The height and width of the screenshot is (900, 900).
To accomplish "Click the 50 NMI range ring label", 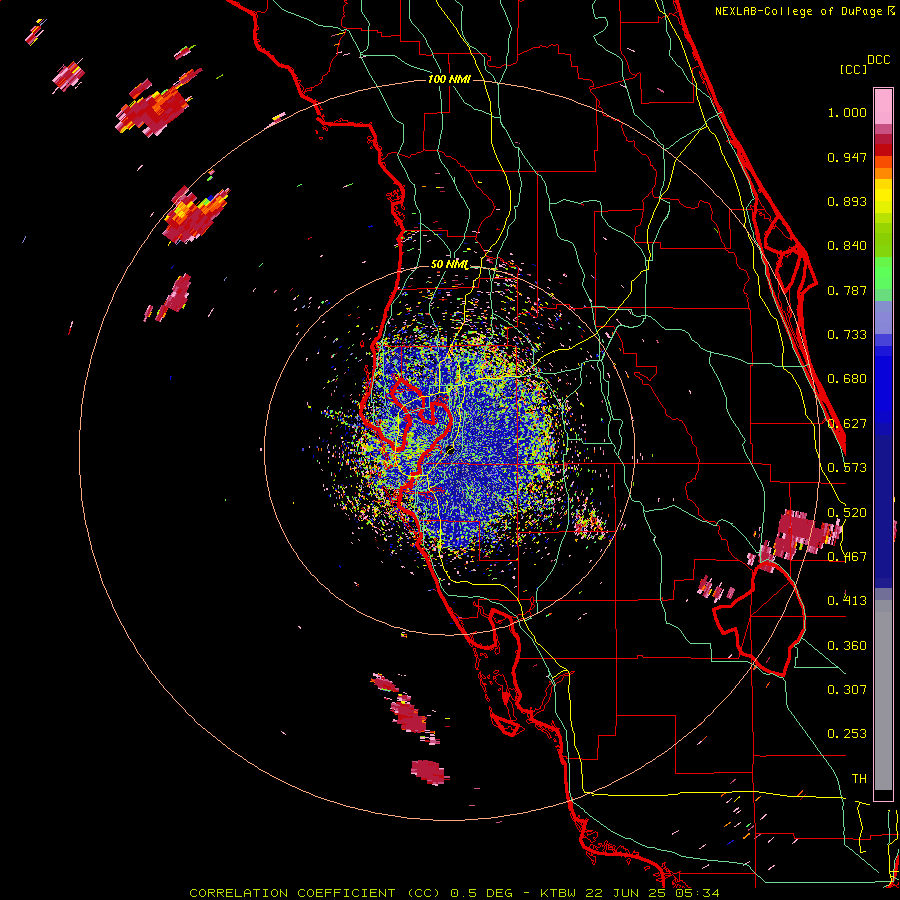I will (449, 265).
